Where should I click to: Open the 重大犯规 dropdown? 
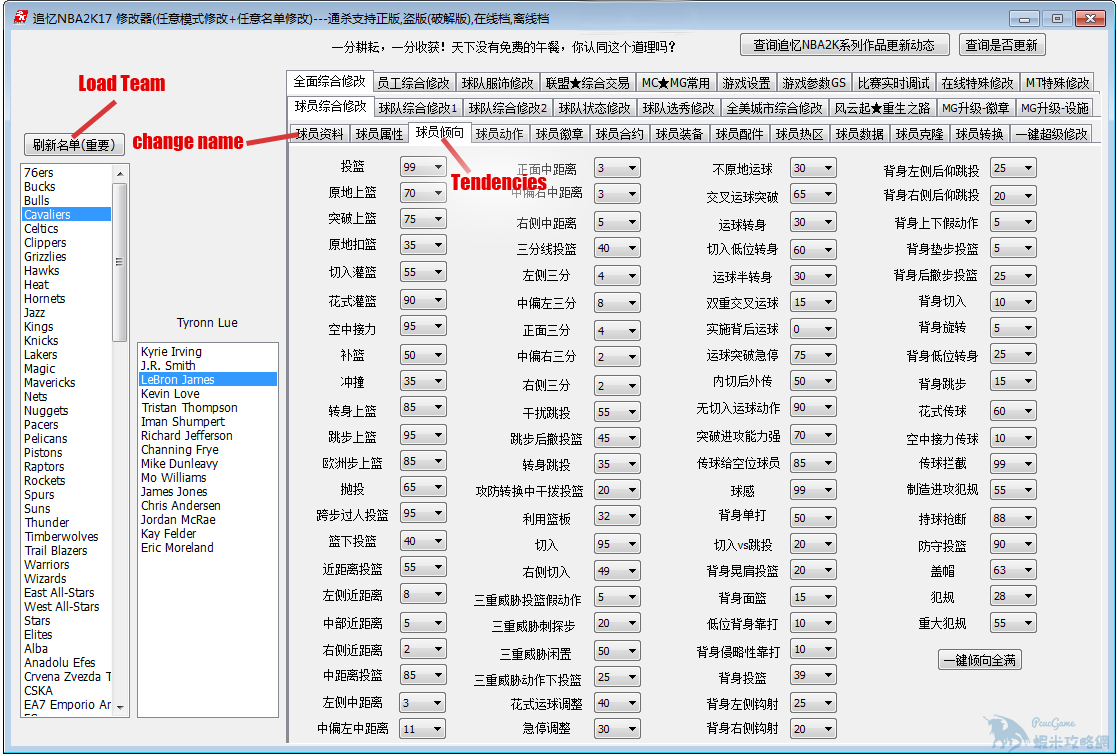tap(1014, 623)
